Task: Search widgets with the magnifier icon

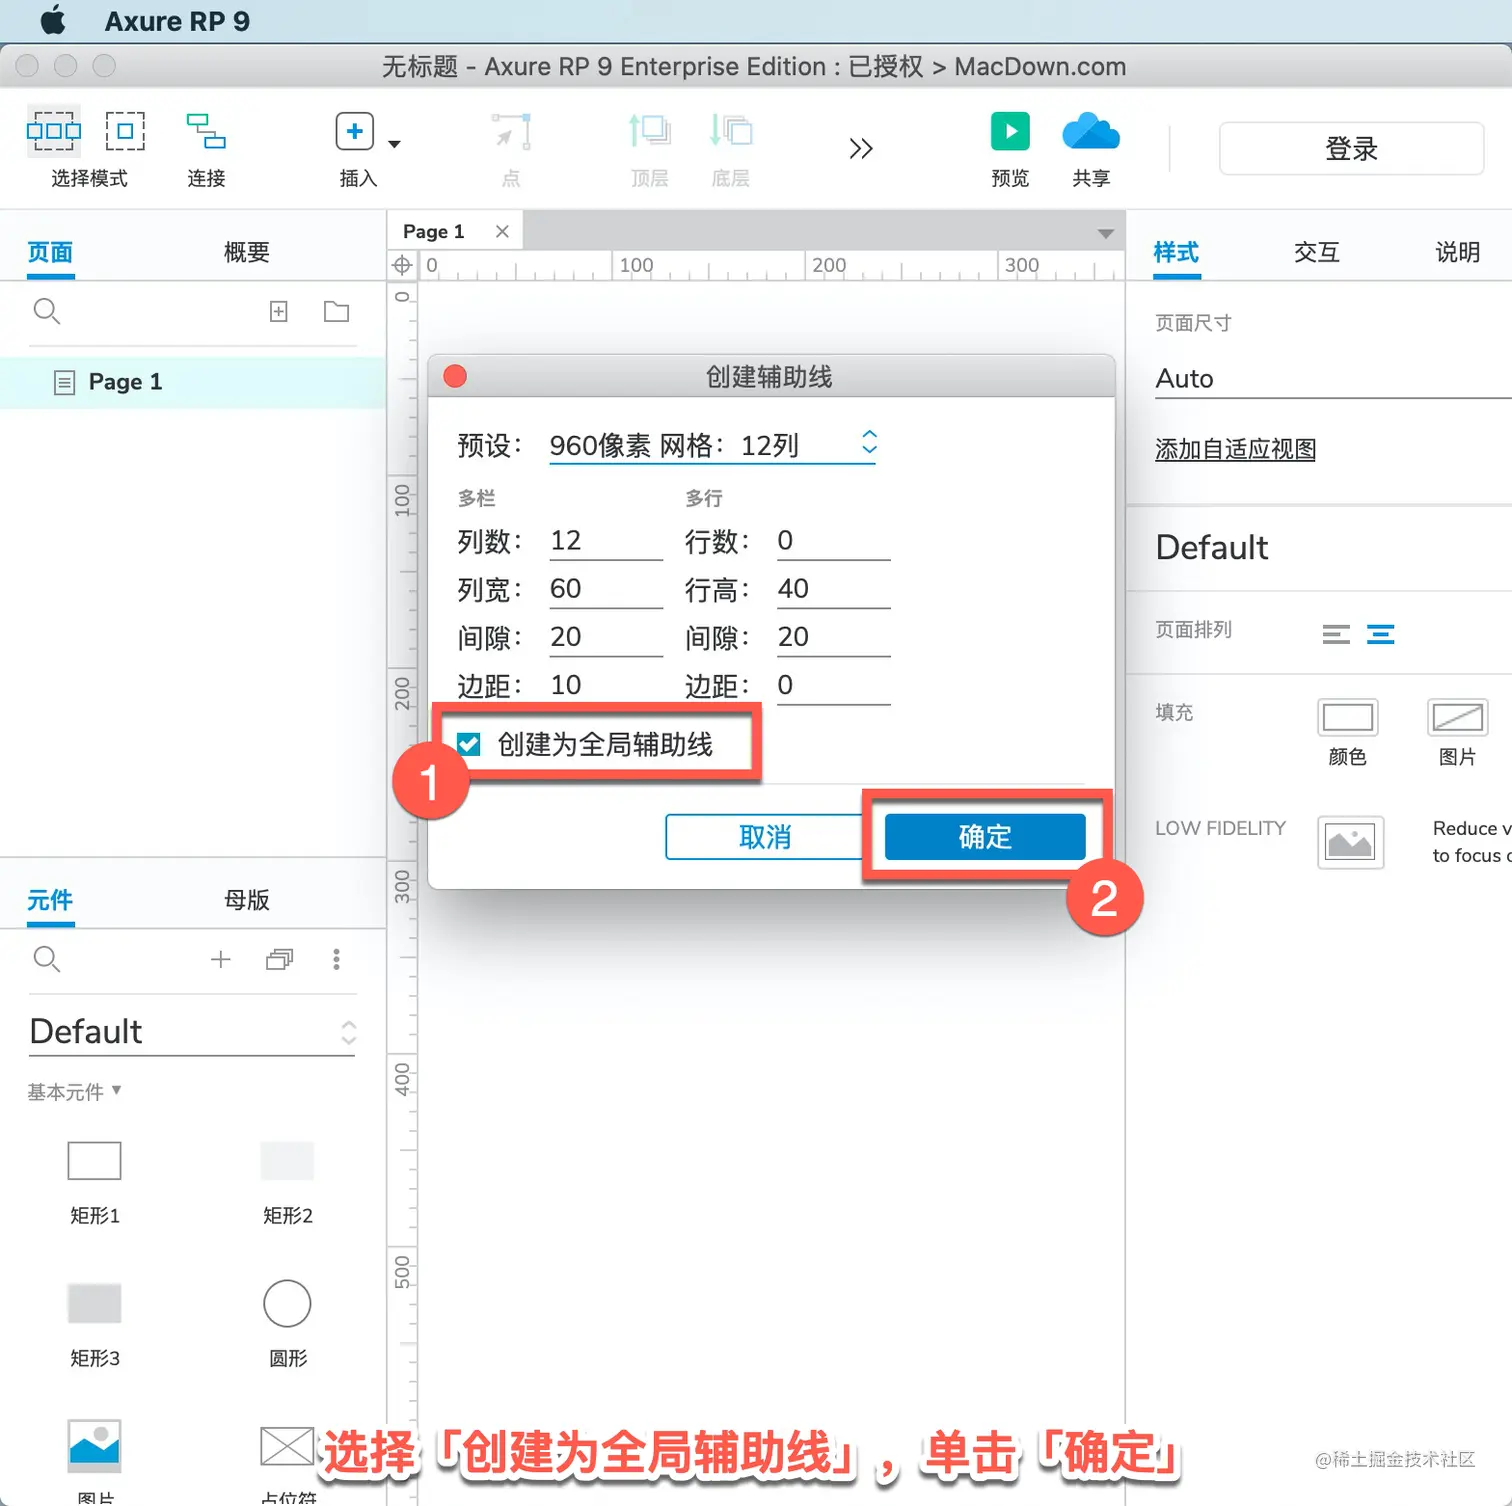Action: 47,960
